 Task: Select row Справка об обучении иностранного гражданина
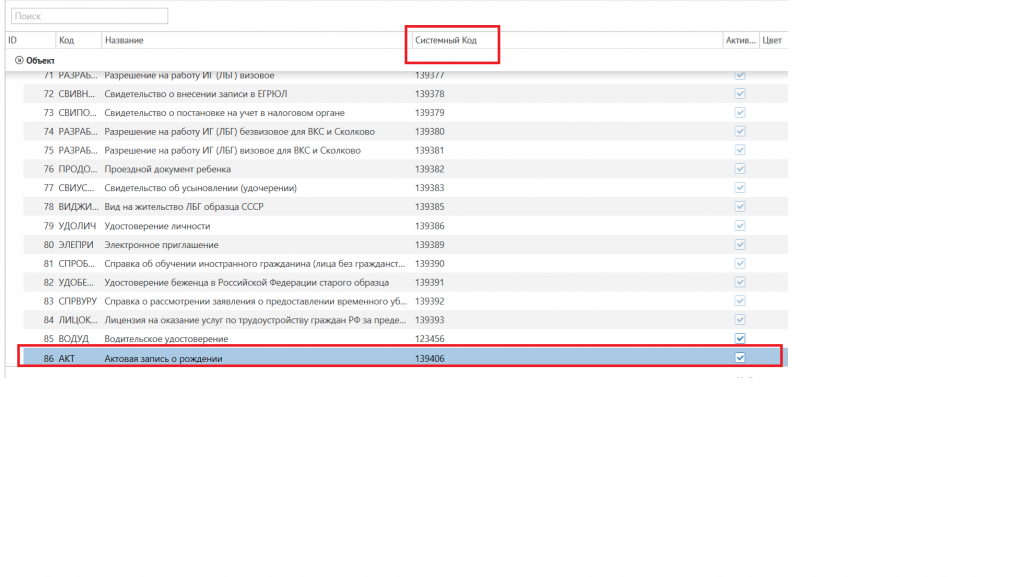pyautogui.click(x=405, y=264)
